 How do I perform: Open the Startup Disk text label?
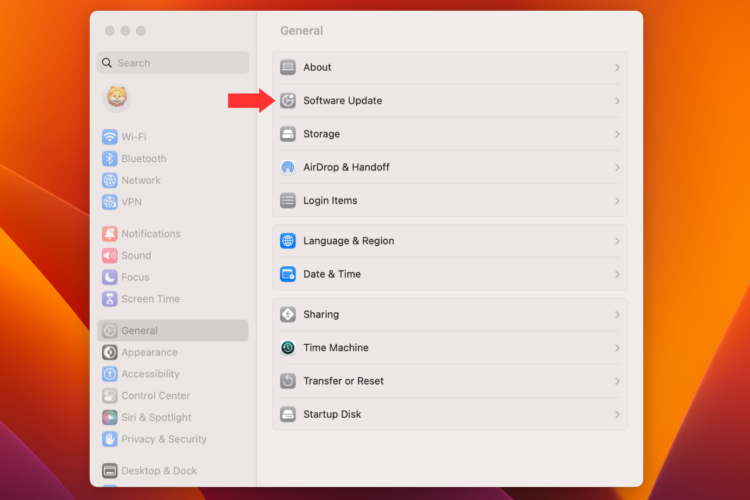click(332, 414)
